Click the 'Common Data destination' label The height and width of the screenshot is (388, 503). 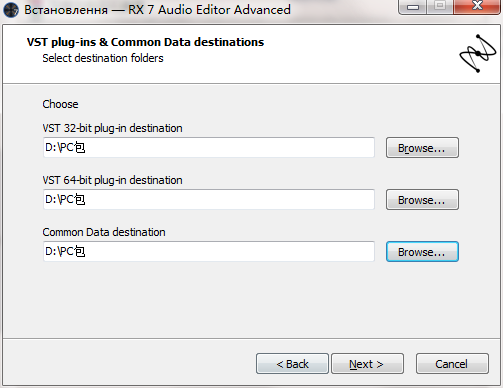[x=104, y=232]
